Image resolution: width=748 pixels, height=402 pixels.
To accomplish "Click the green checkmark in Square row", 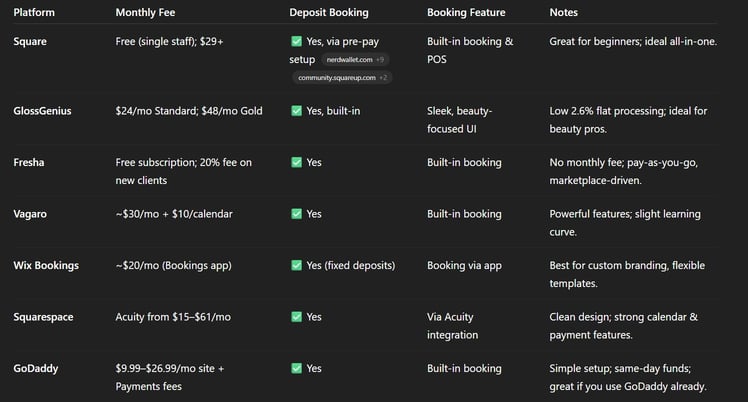I will (x=296, y=41).
